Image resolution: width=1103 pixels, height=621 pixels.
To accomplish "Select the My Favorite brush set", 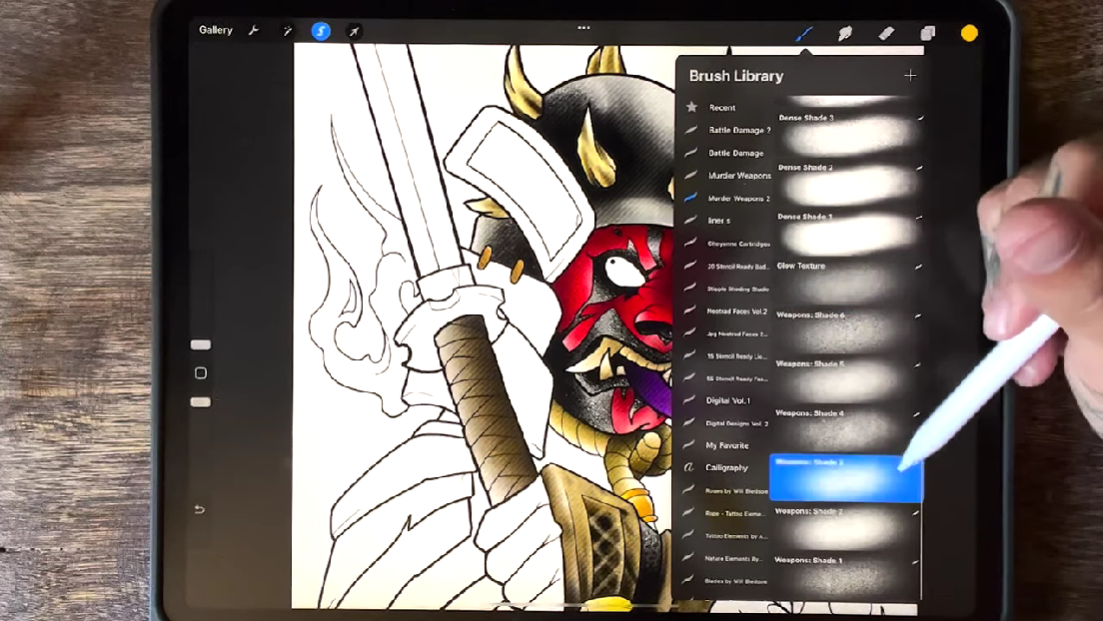I will pyautogui.click(x=727, y=445).
